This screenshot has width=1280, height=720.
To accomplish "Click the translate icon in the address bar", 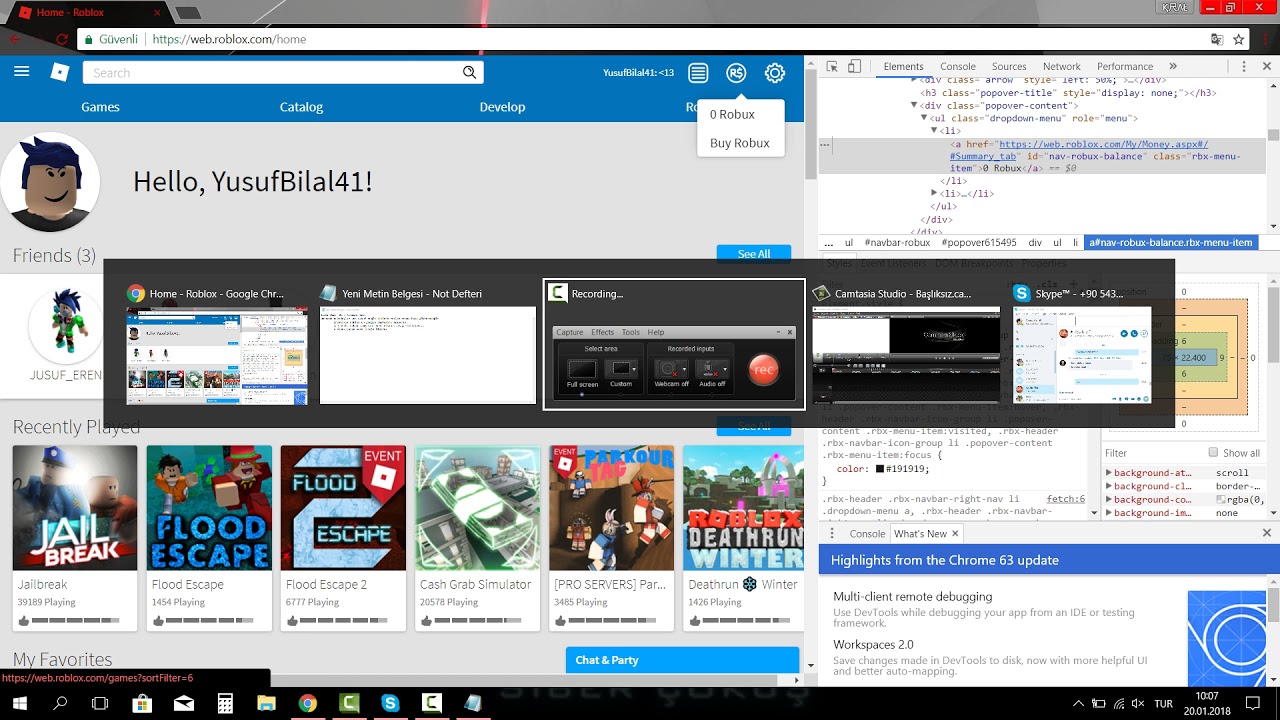I will click(x=1216, y=39).
